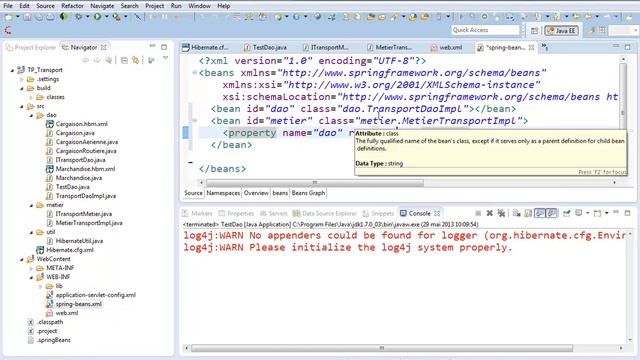Open the File menu
This screenshot has height=360, width=640.
click(x=8, y=6)
